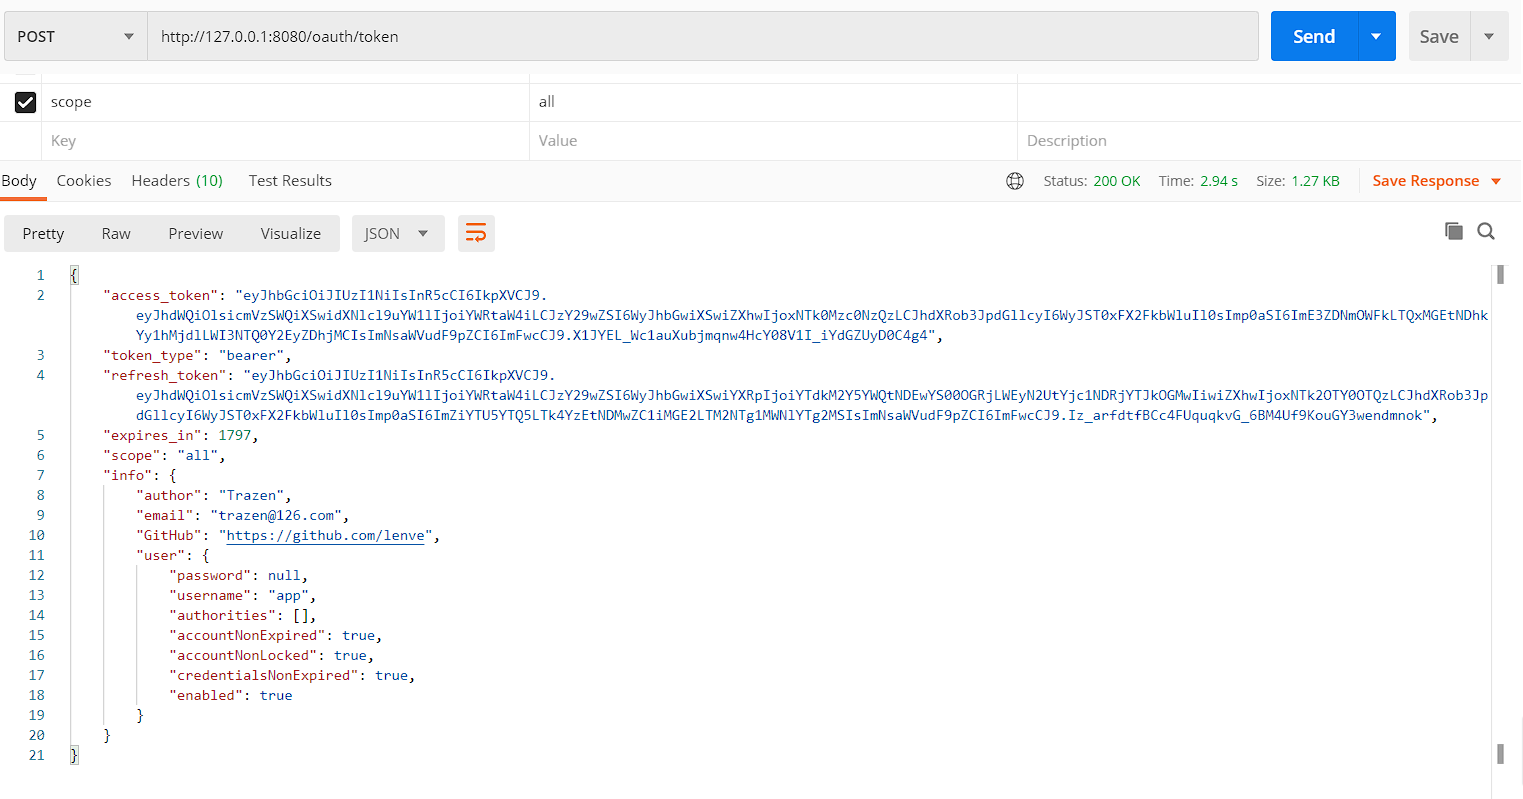Screen dimensions: 1523x799
Task: Switch to Test Results tab
Action: click(290, 181)
